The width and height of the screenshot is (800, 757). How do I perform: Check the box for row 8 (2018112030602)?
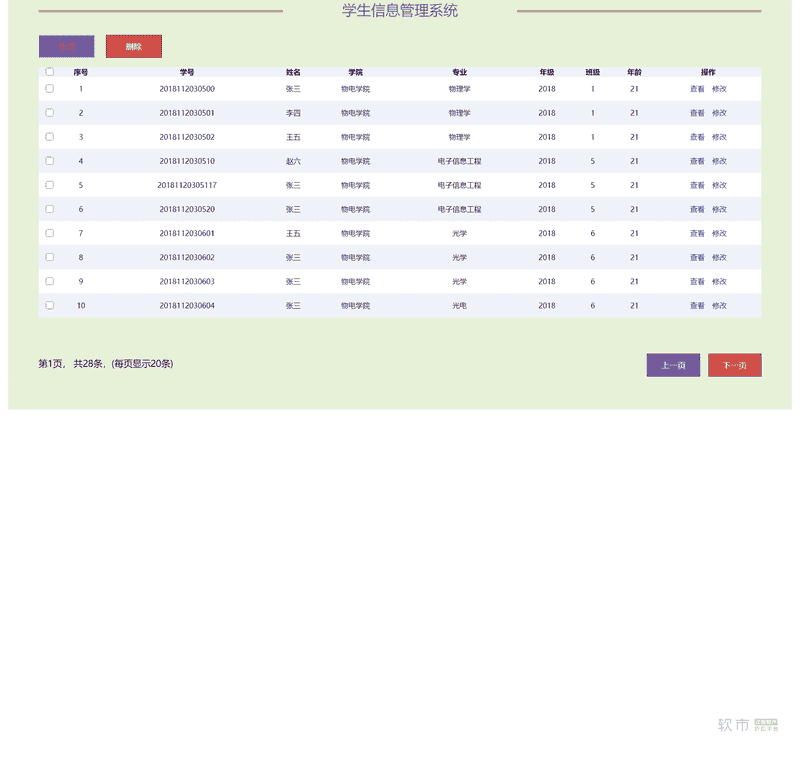coord(49,257)
